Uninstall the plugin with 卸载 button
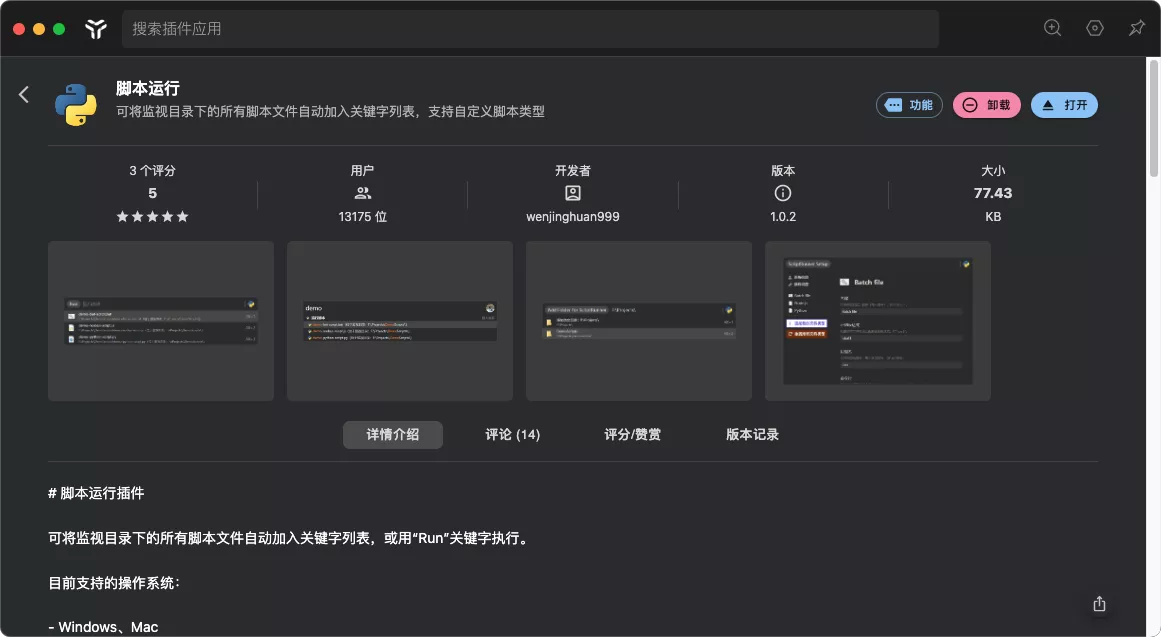 (986, 105)
